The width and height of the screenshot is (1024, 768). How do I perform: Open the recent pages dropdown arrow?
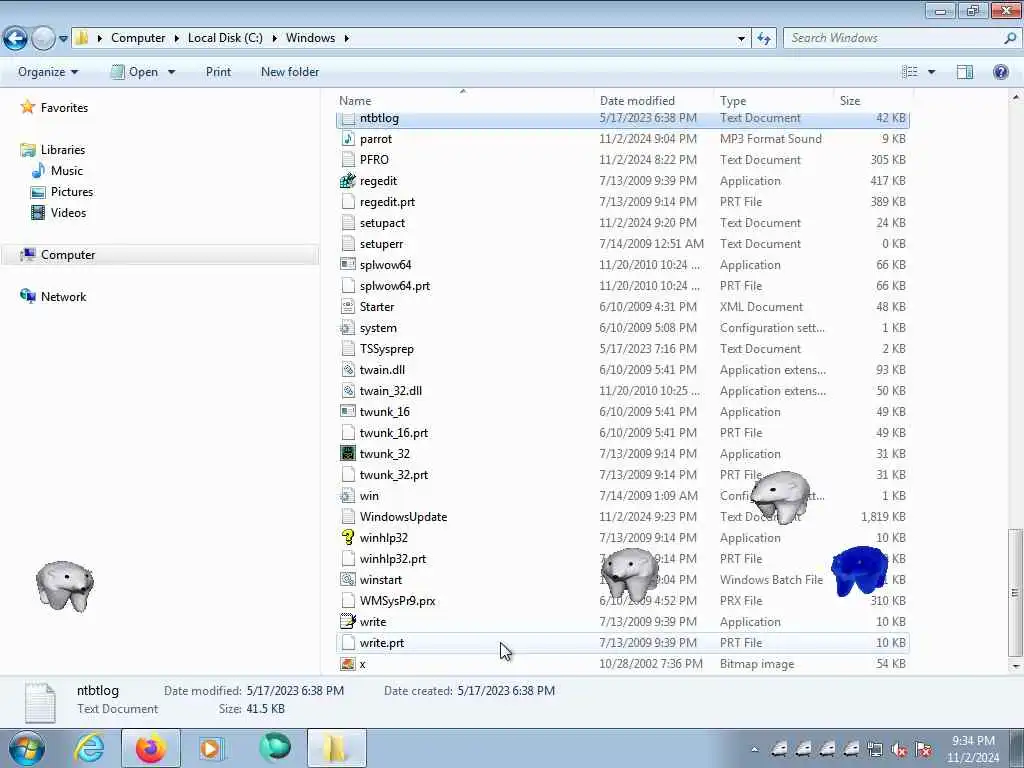click(x=63, y=39)
